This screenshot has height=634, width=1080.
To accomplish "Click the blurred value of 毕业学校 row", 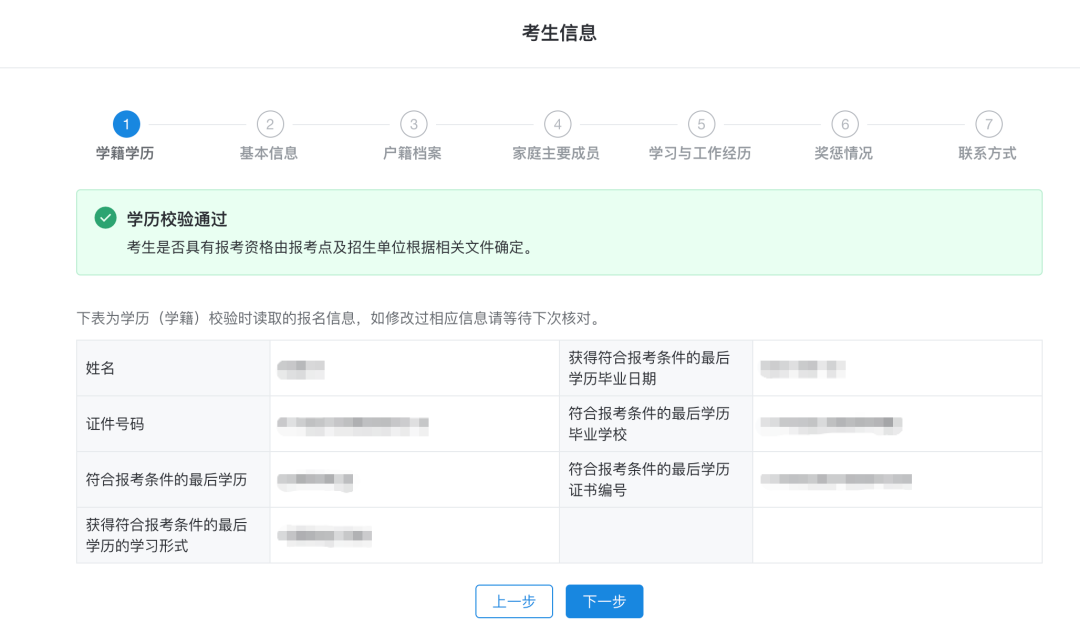I will coord(831,425).
